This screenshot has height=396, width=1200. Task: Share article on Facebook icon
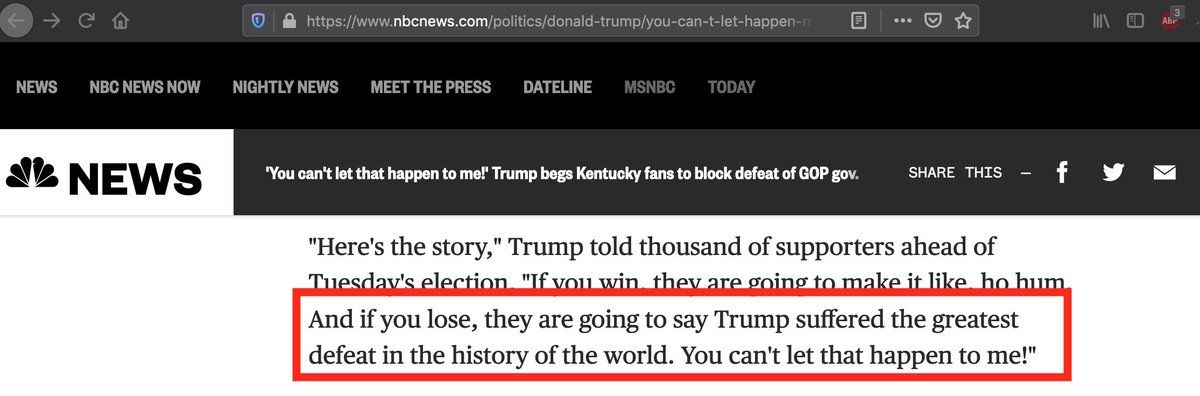pyautogui.click(x=1062, y=173)
